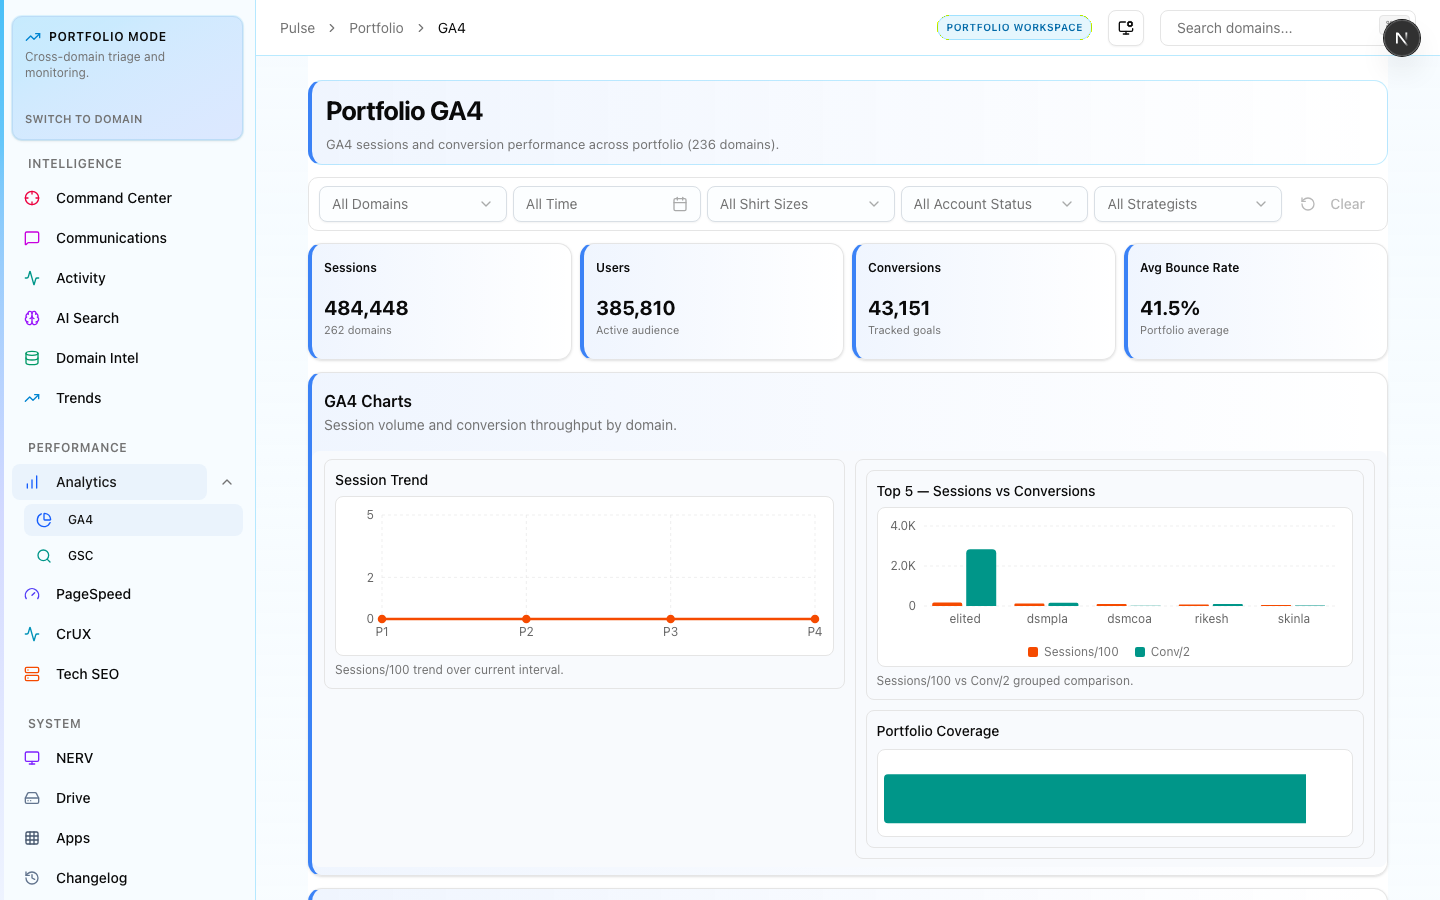Focus the Search domains input field
Screen dimensions: 1440x900
pos(1268,28)
